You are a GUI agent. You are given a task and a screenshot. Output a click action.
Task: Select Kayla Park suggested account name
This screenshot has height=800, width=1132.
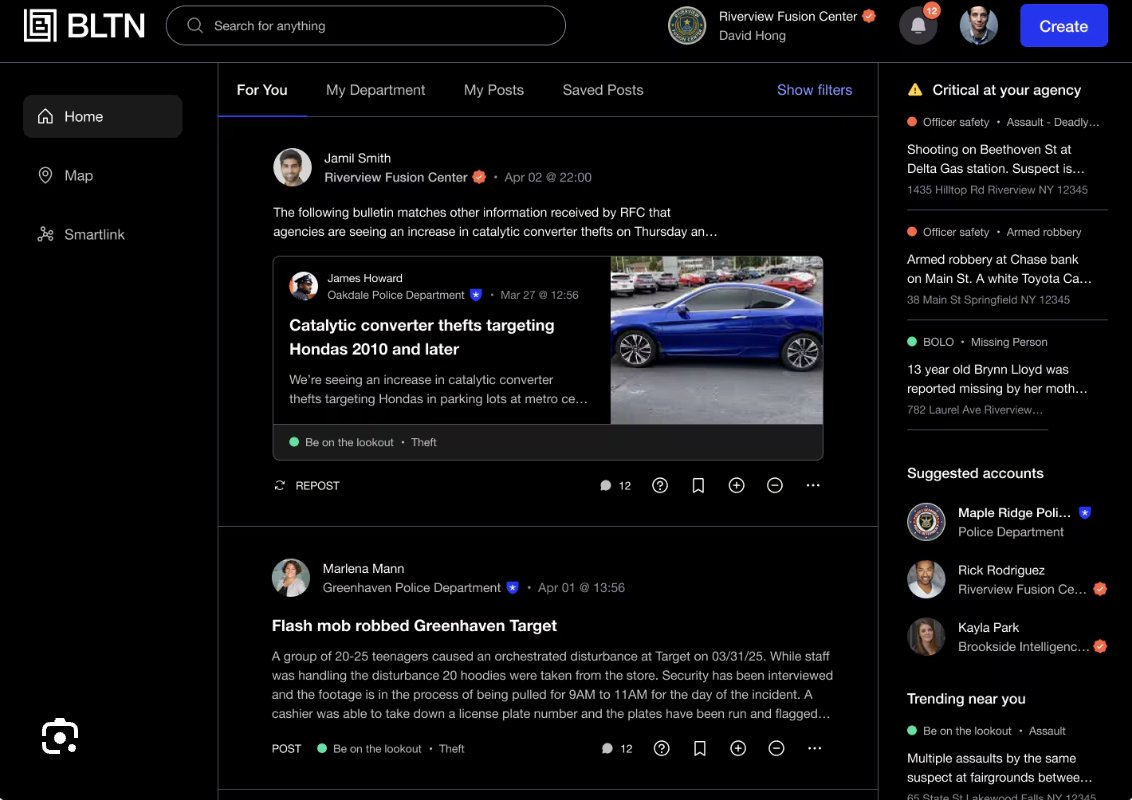(988, 627)
